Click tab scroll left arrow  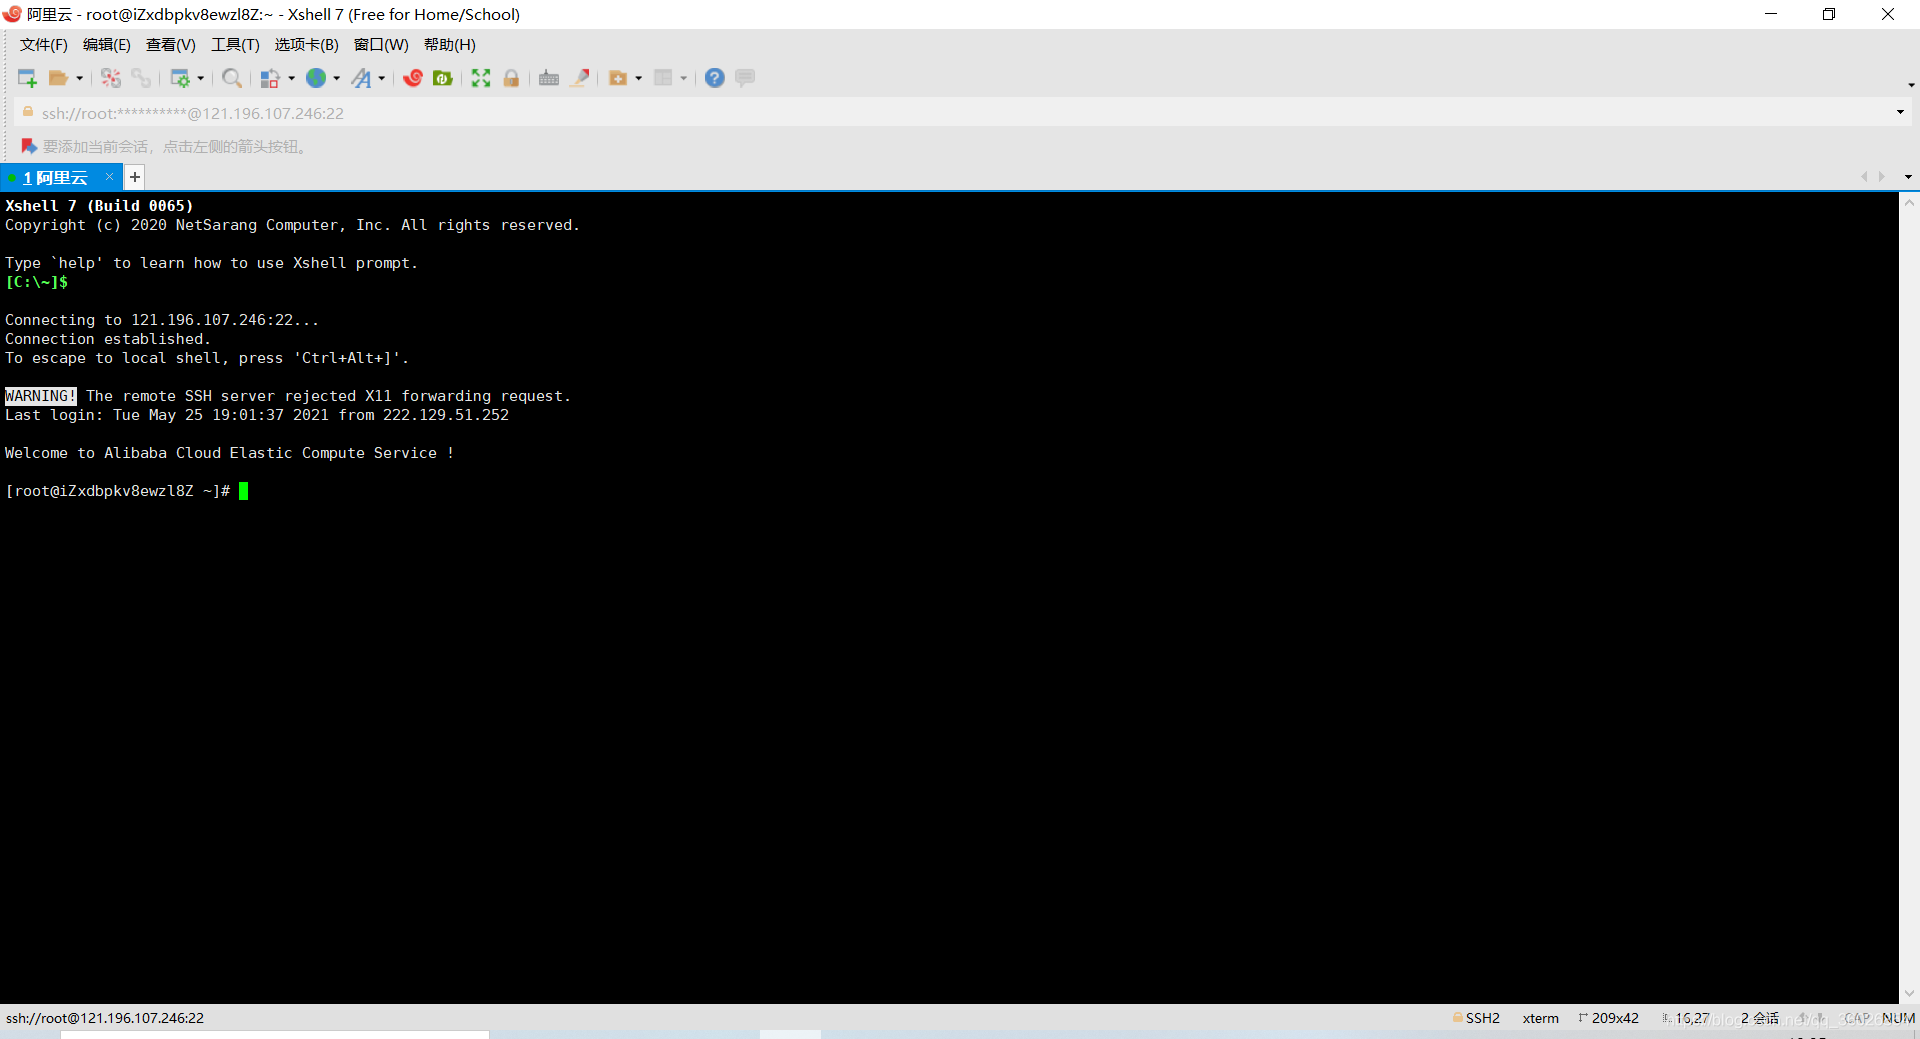coord(1864,177)
